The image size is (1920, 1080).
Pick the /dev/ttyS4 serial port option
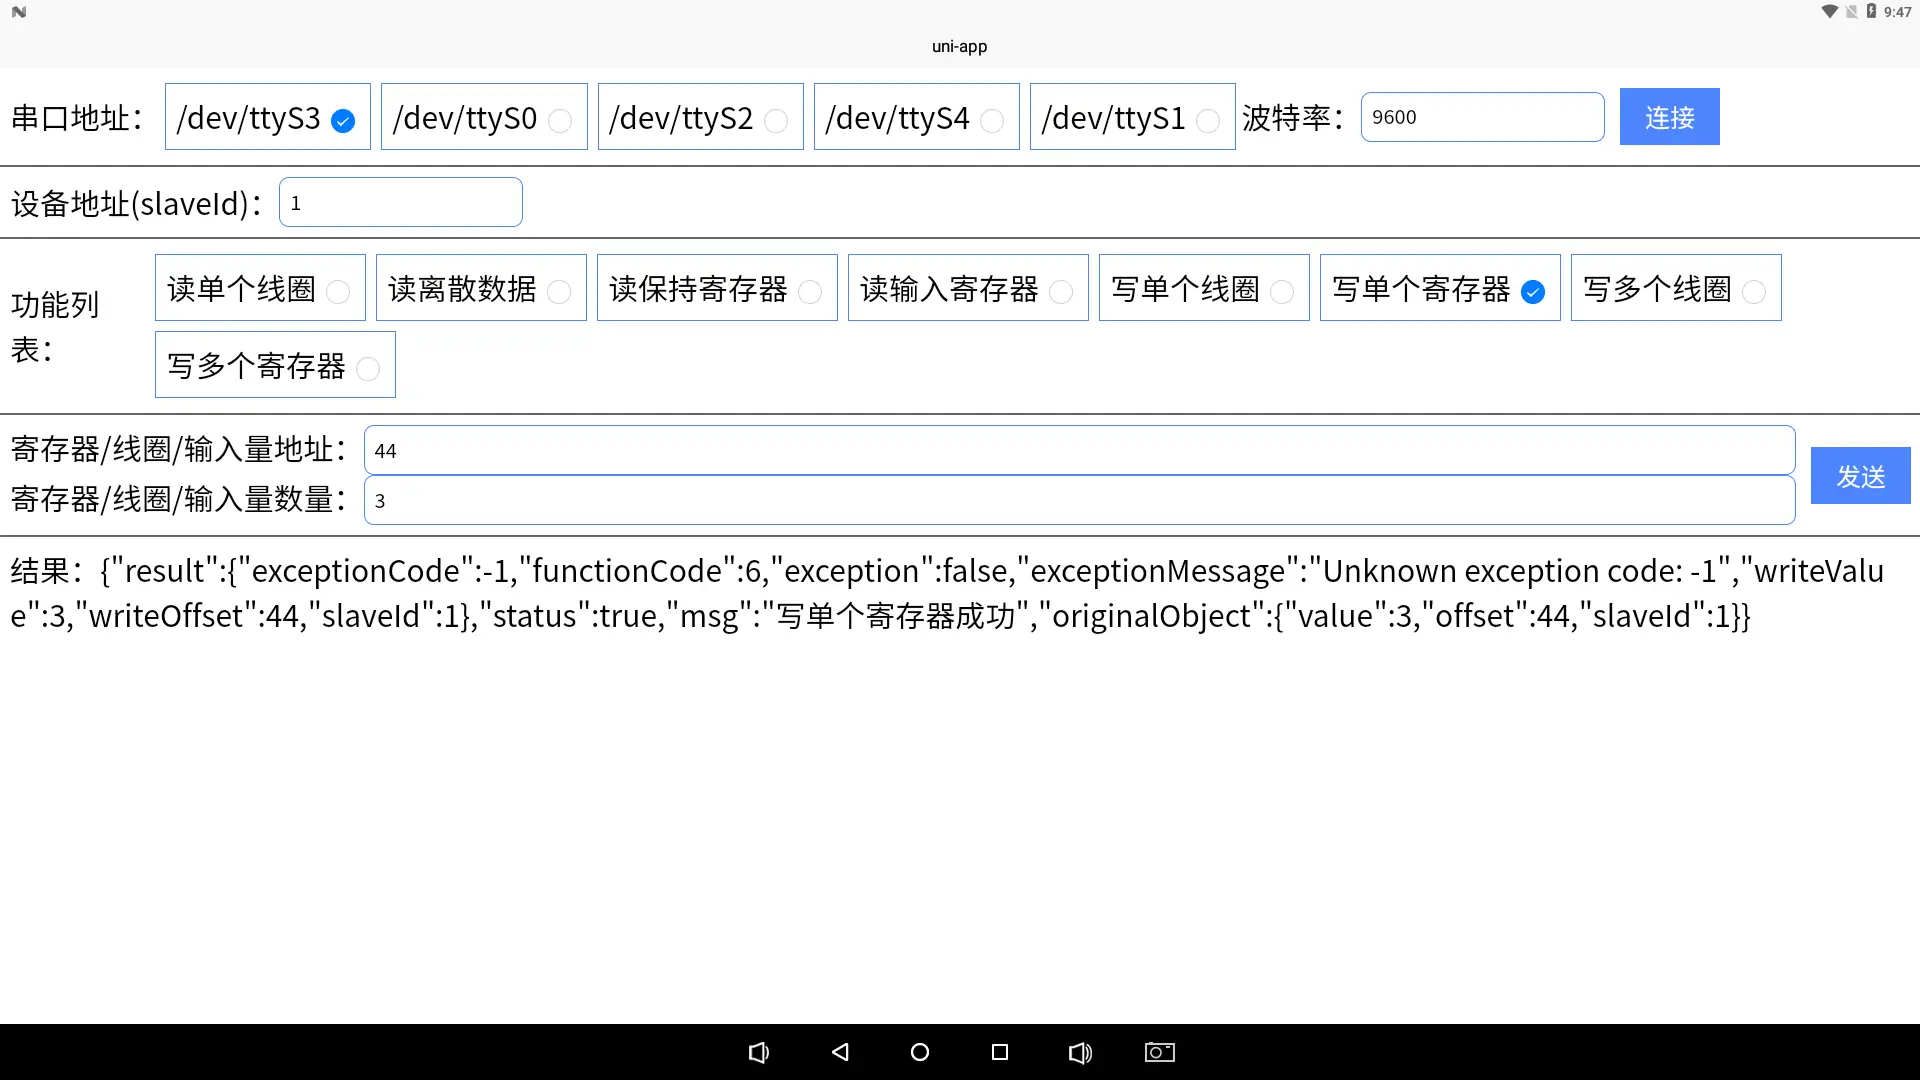point(916,117)
